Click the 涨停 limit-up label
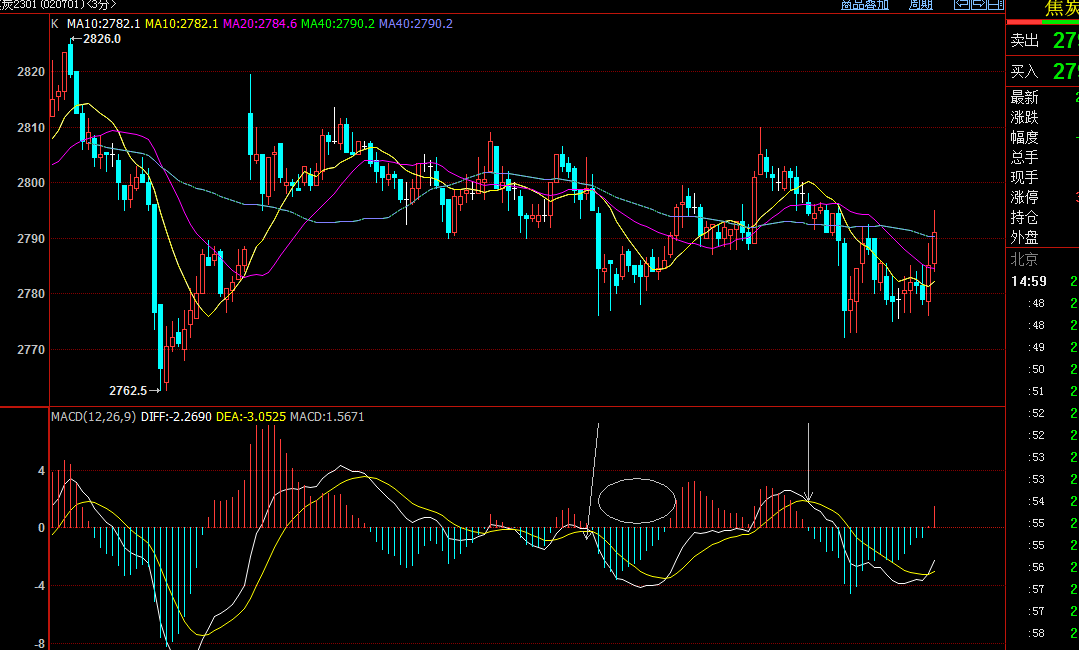 pos(1025,197)
